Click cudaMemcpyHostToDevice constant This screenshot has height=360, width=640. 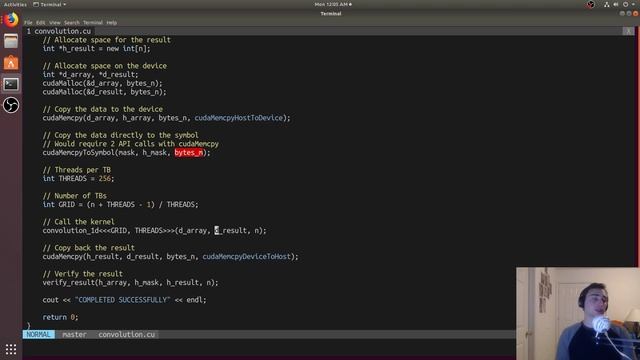238,118
